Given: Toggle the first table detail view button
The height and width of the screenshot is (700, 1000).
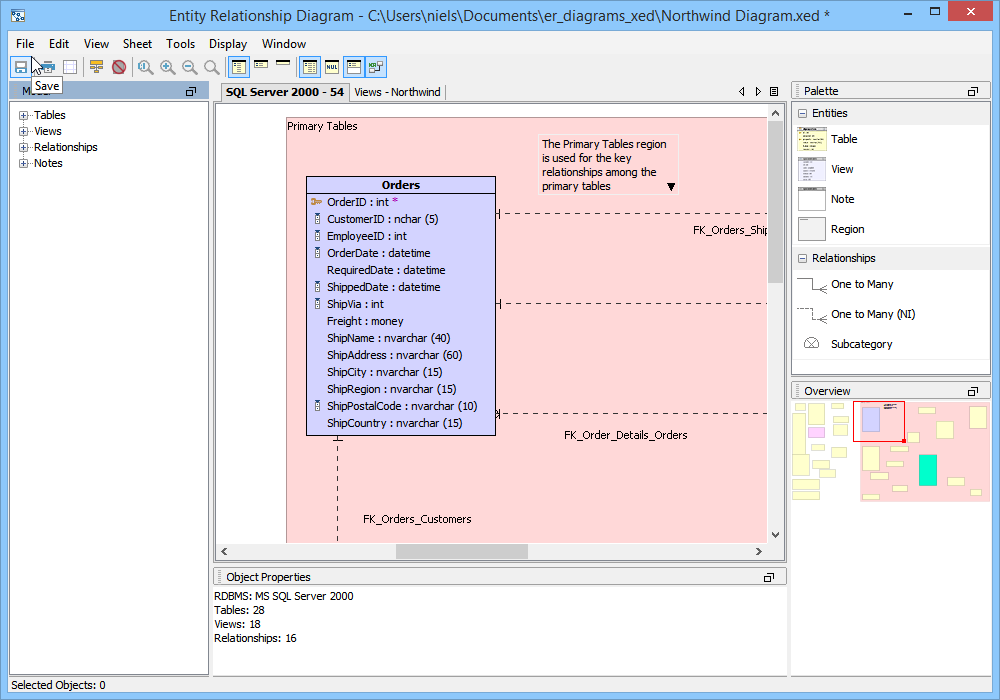Looking at the screenshot, I should click(x=240, y=67).
